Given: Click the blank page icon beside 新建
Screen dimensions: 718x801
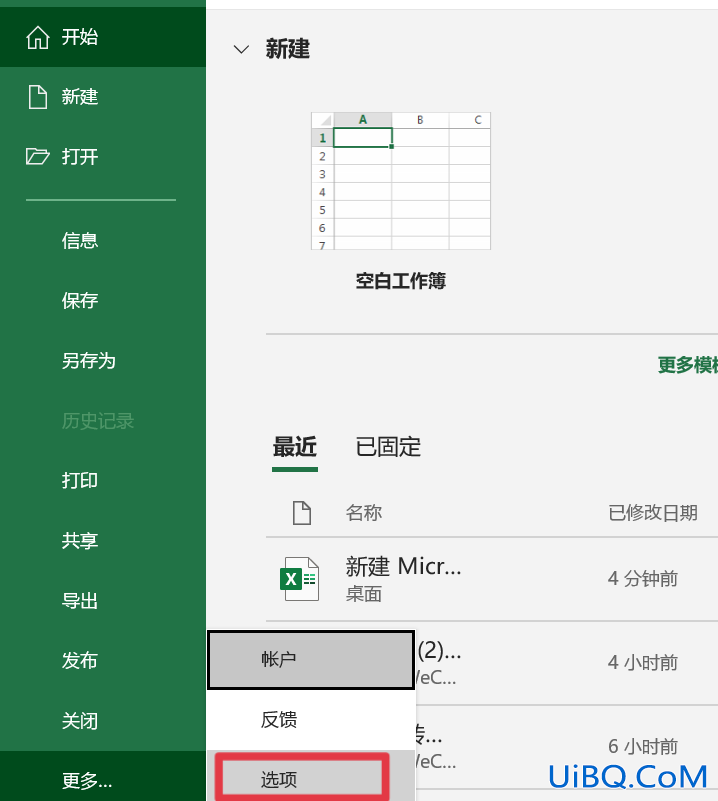Looking at the screenshot, I should 38,97.
